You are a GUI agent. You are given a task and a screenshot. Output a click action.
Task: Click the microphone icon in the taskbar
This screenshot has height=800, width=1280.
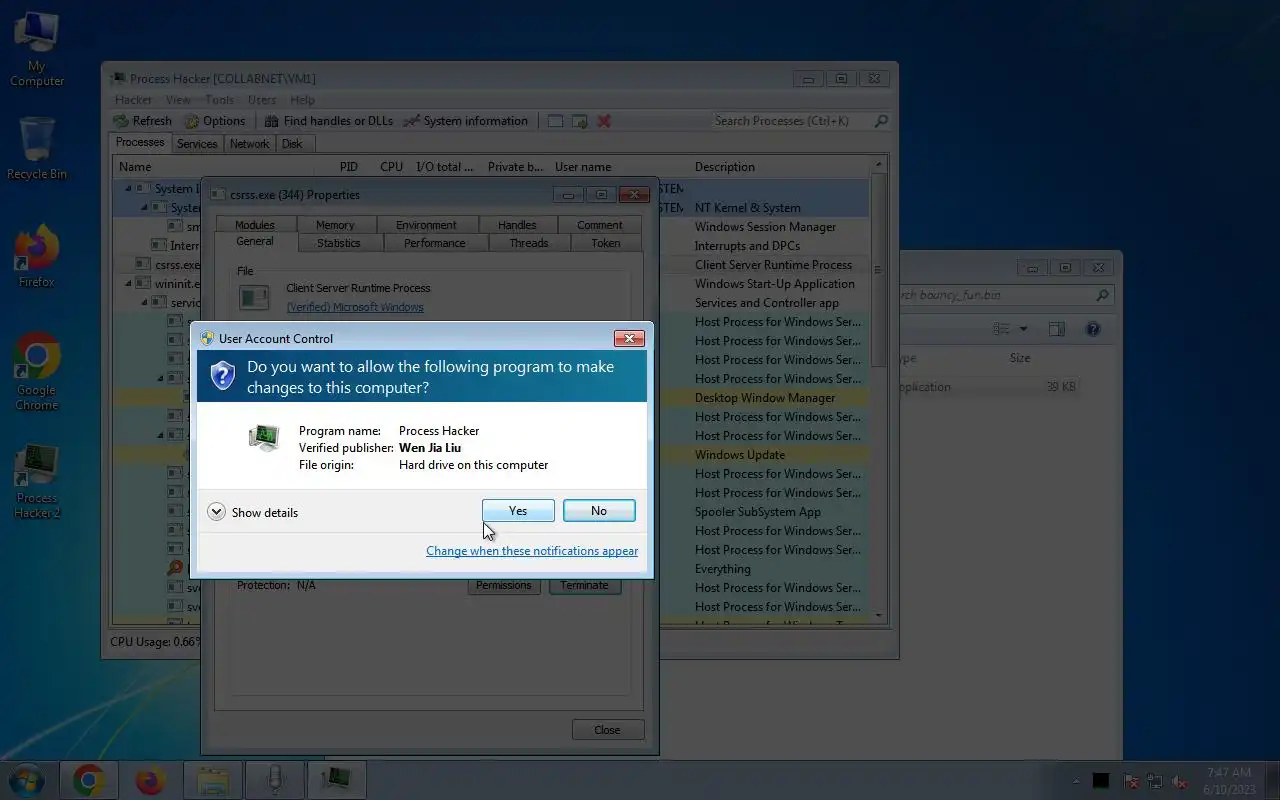[x=275, y=780]
